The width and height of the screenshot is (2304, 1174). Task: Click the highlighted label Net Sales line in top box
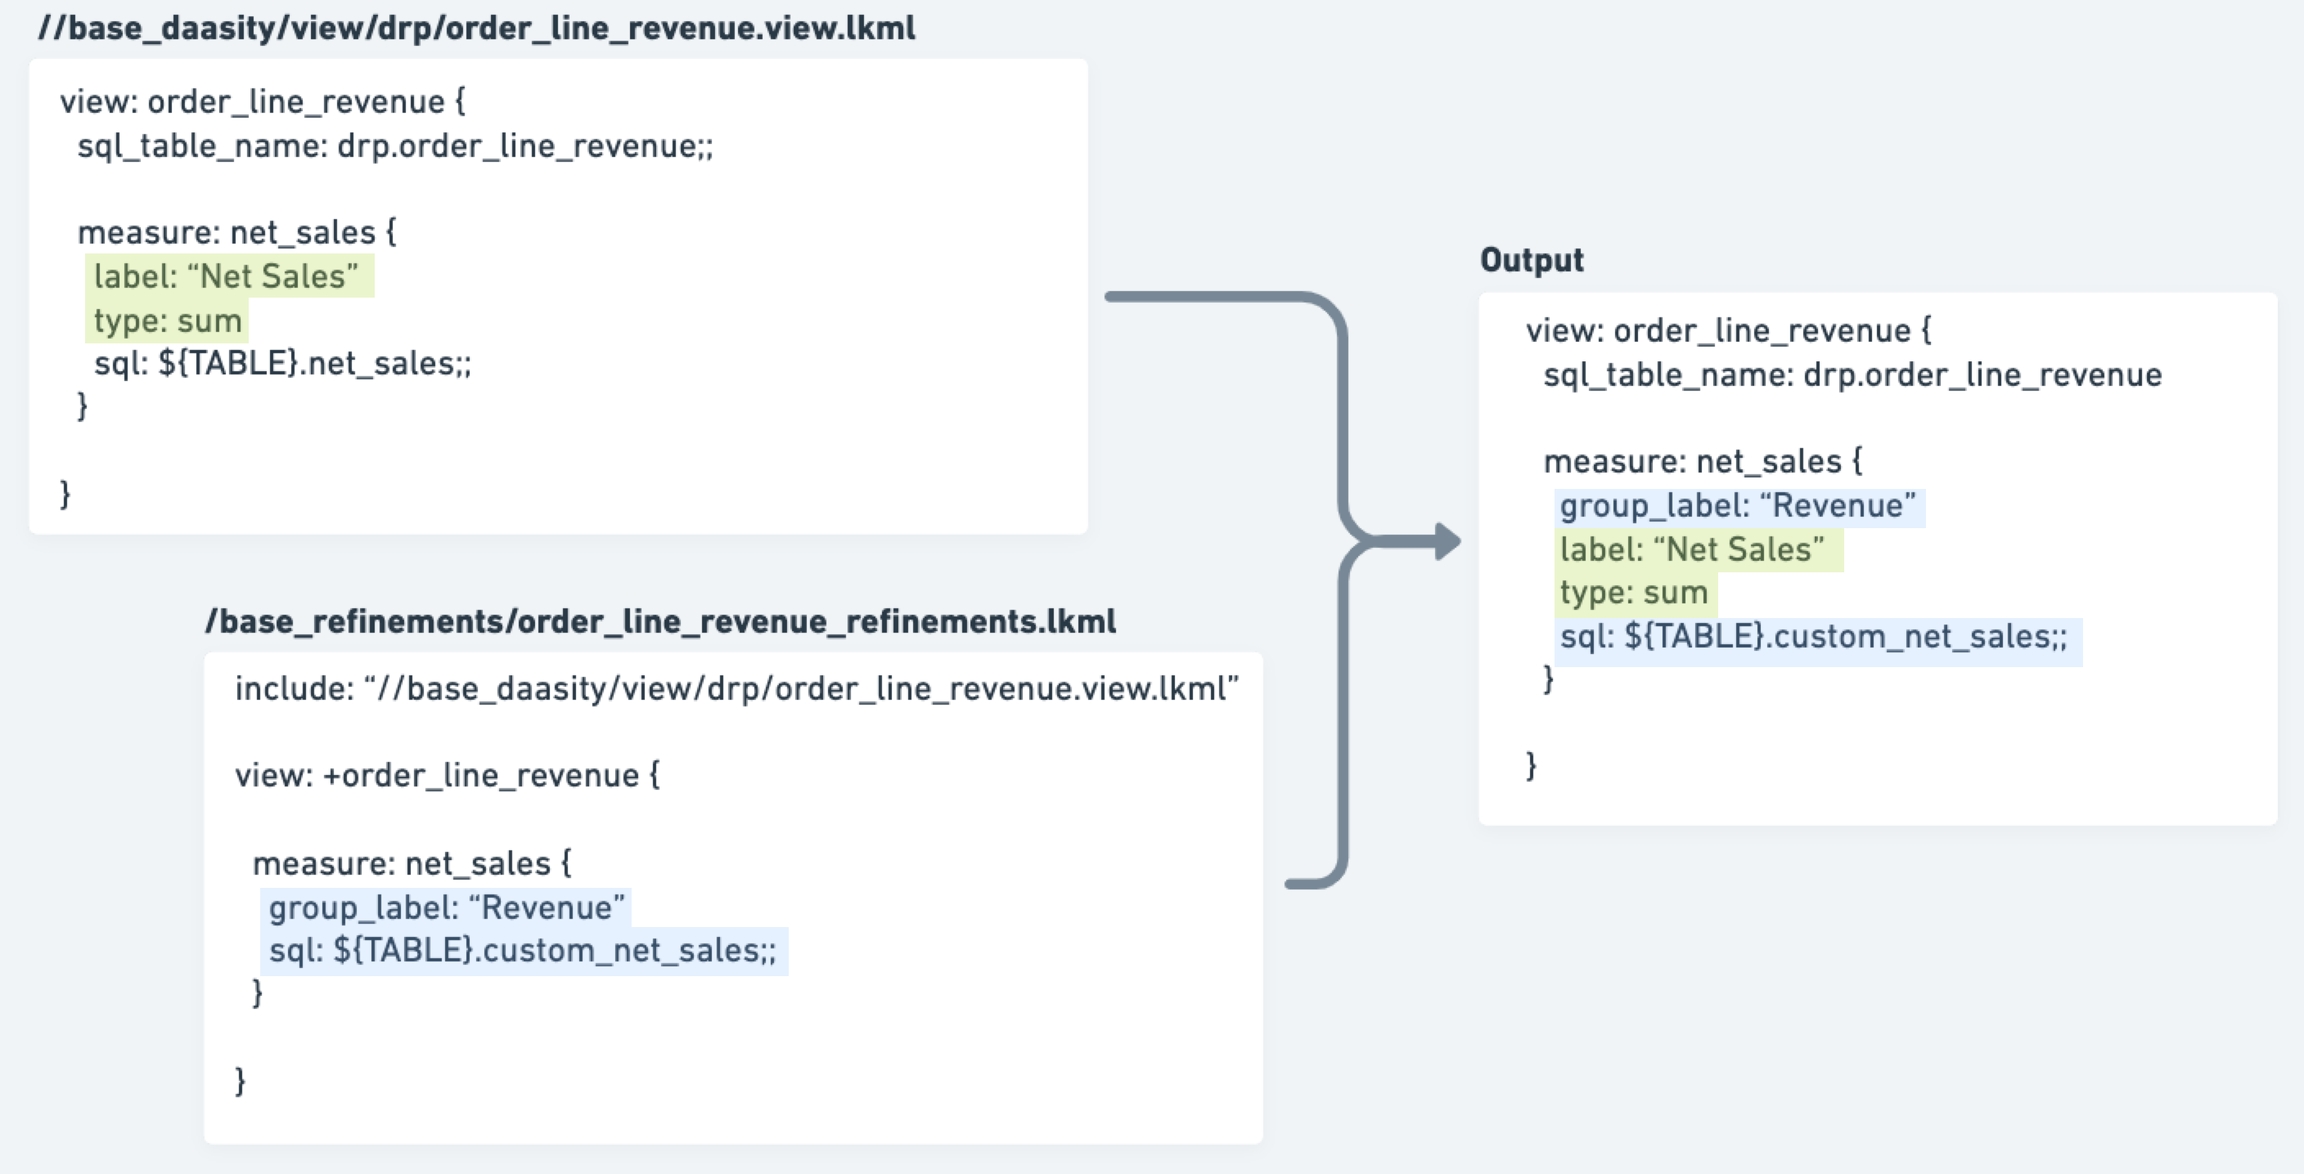227,276
